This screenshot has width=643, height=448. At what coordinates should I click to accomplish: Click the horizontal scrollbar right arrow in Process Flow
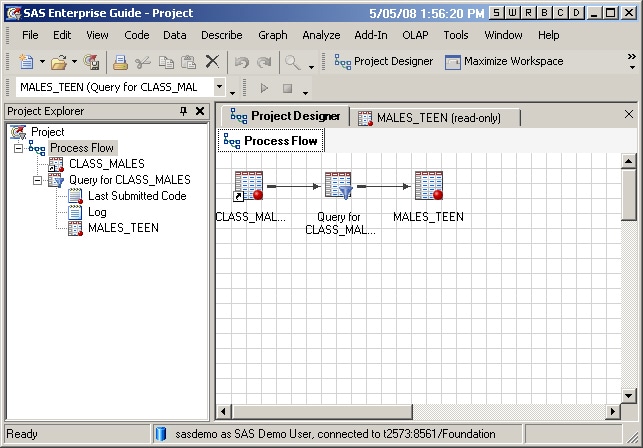click(x=612, y=411)
